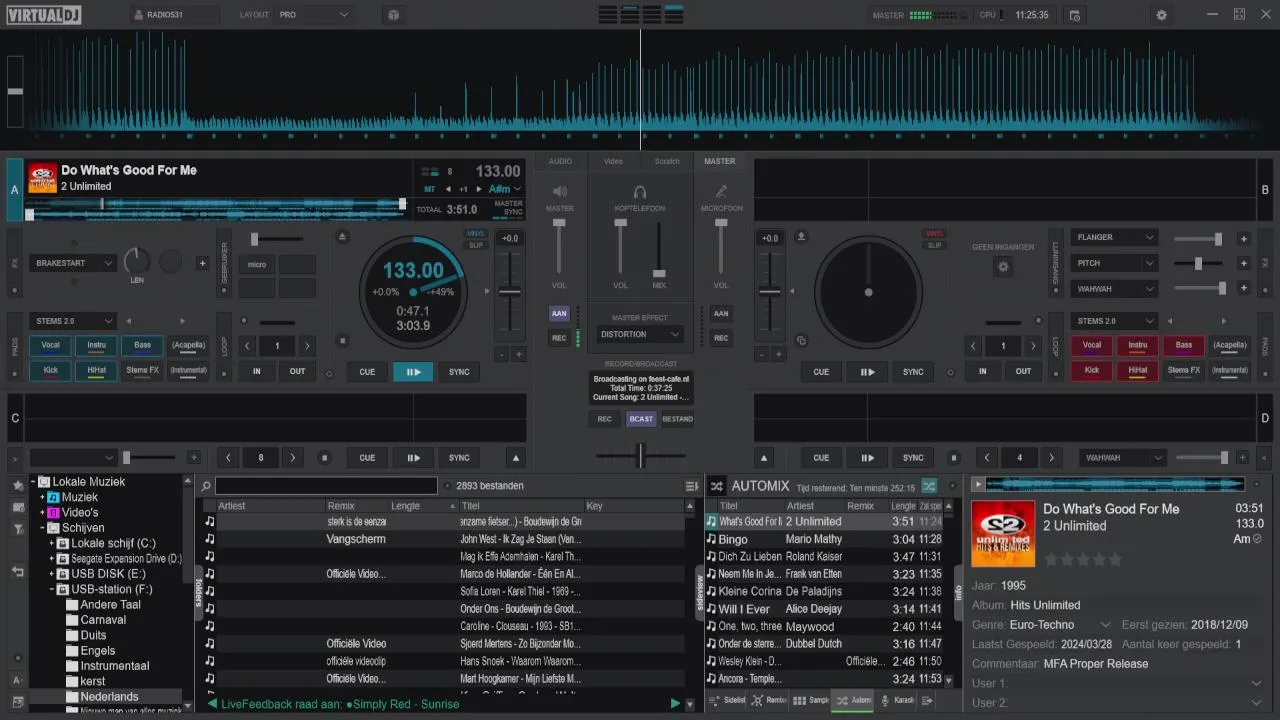Viewport: 1280px width, 720px height.
Task: Open the DISTORTION master effect dropdown
Action: [640, 334]
